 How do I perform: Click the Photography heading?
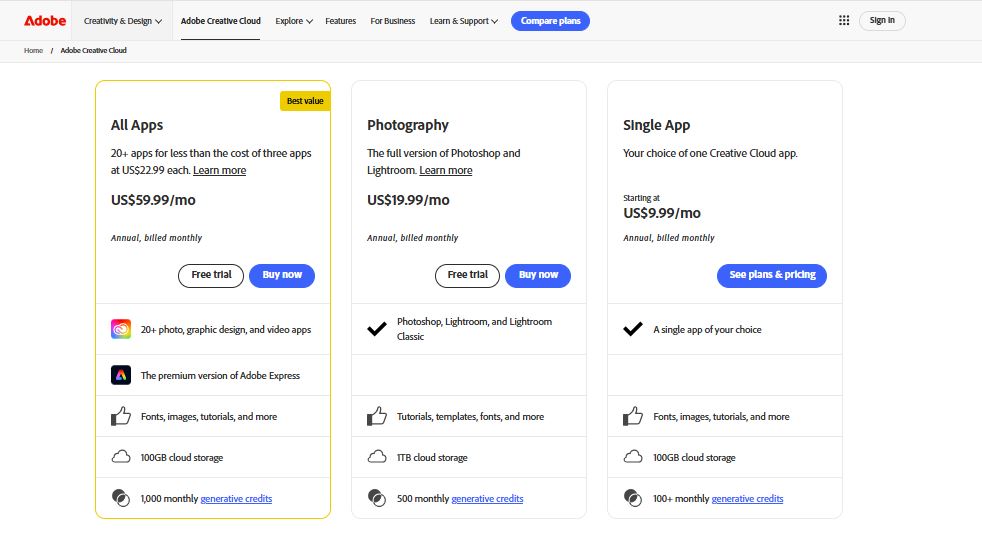tap(408, 125)
